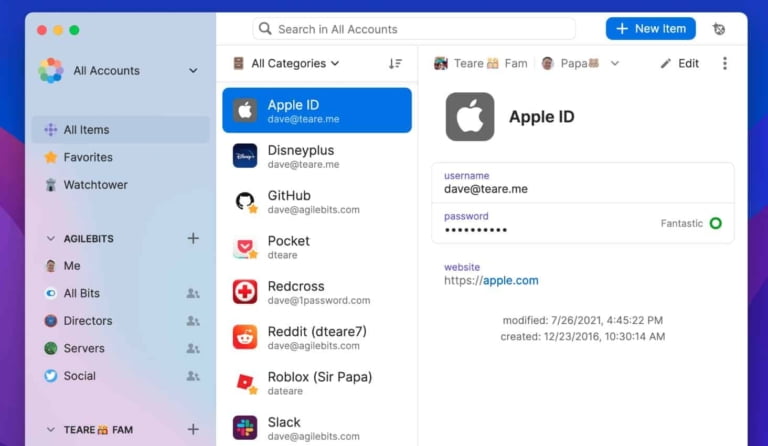Collapse the AGILEBITS section
This screenshot has width=768, height=446.
coord(50,238)
